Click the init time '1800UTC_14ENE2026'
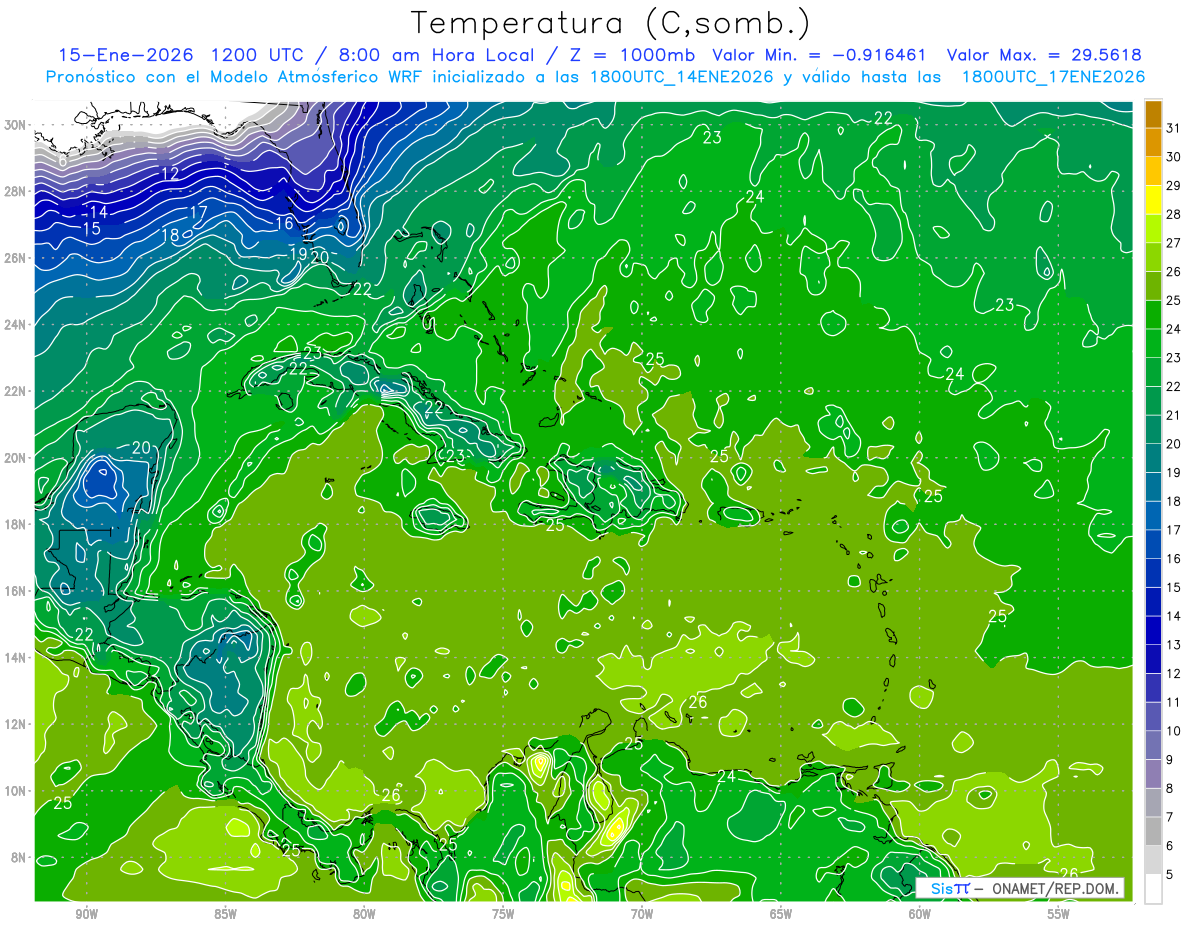 click(x=680, y=77)
